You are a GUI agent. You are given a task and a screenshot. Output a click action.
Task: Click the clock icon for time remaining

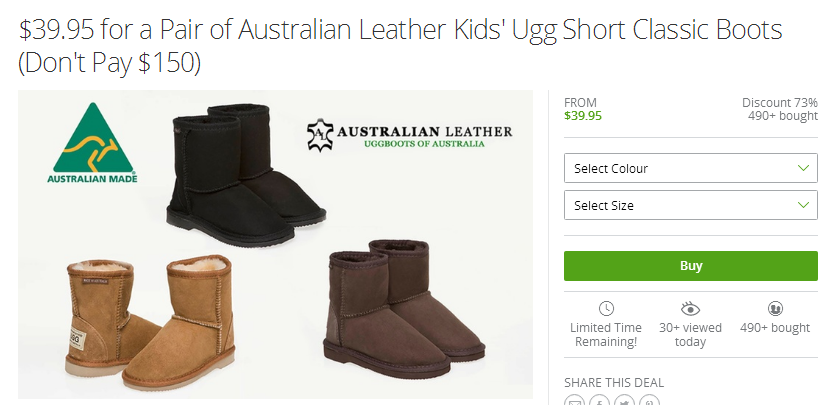[606, 309]
